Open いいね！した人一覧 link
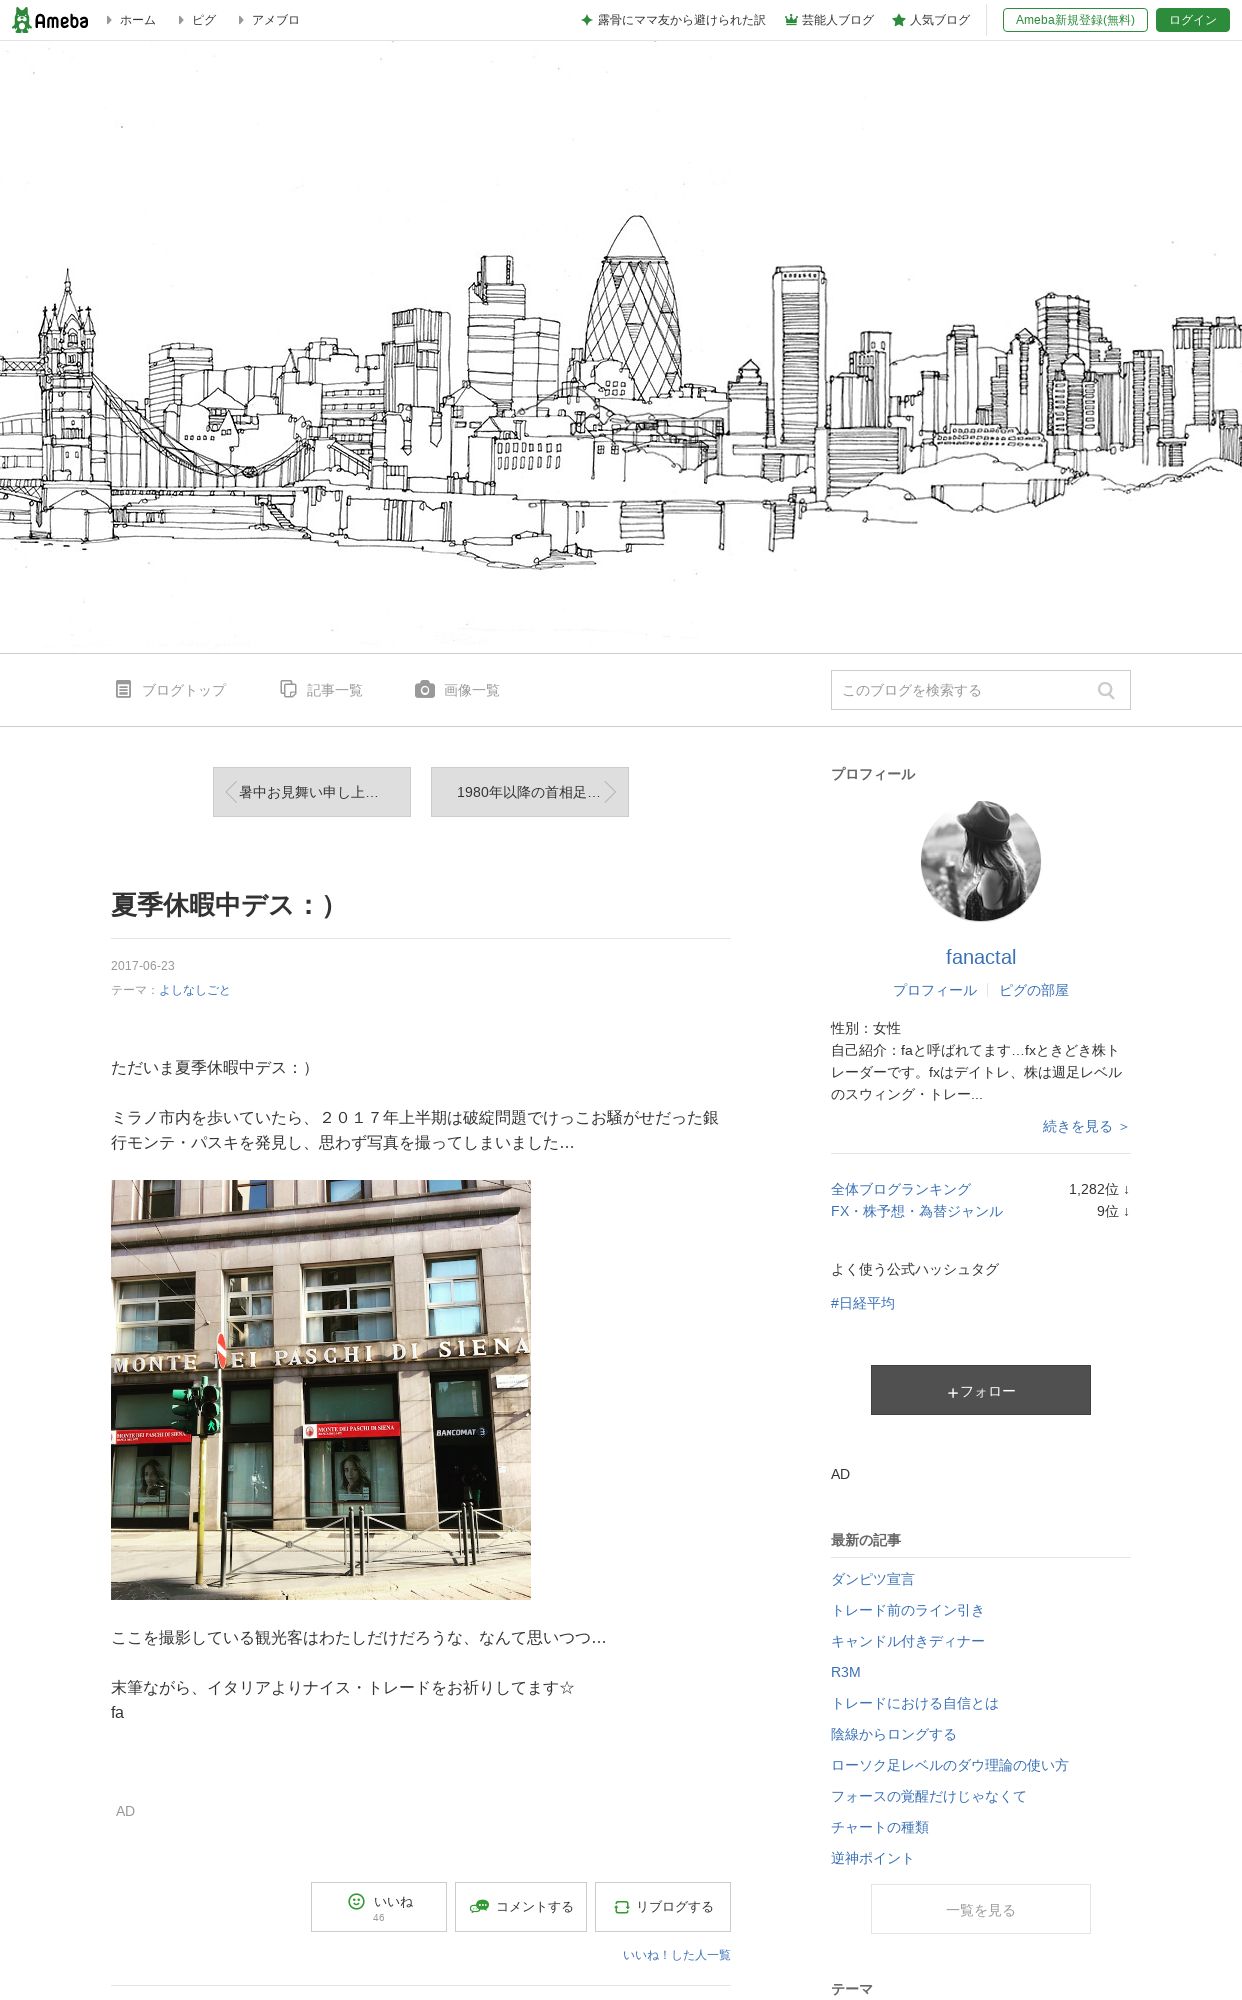Image resolution: width=1242 pixels, height=2000 pixels. [677, 1955]
